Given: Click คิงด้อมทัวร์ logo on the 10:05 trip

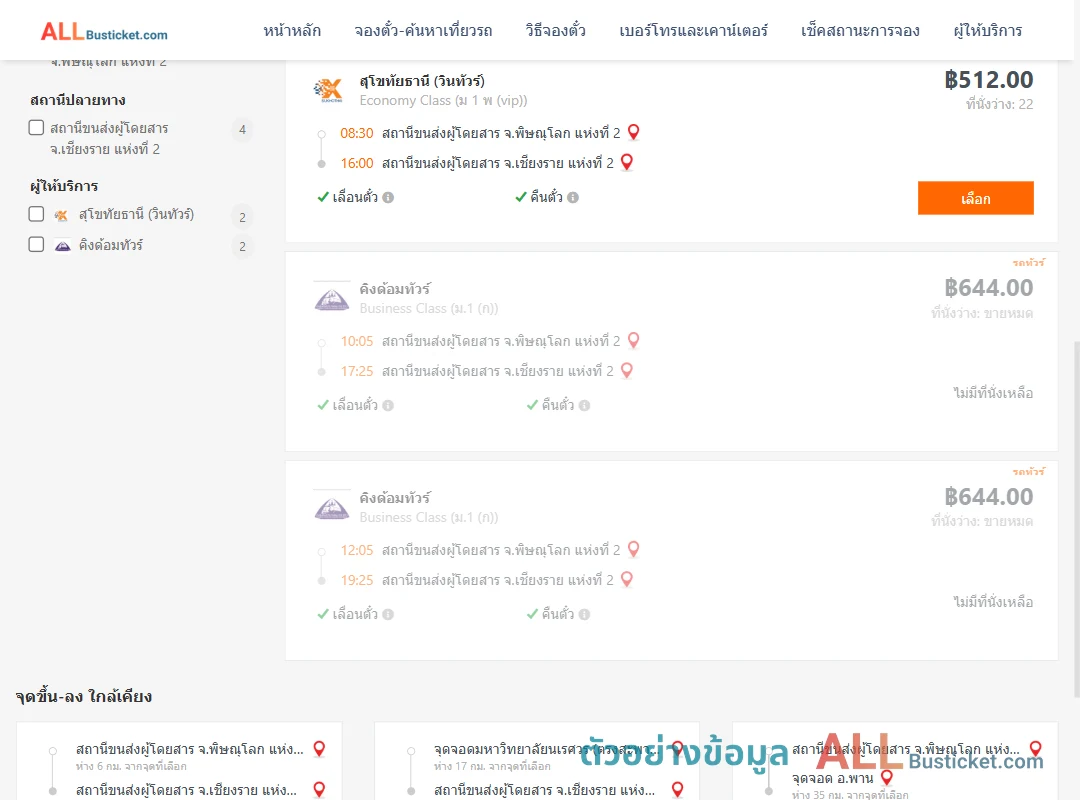Looking at the screenshot, I should [x=332, y=298].
